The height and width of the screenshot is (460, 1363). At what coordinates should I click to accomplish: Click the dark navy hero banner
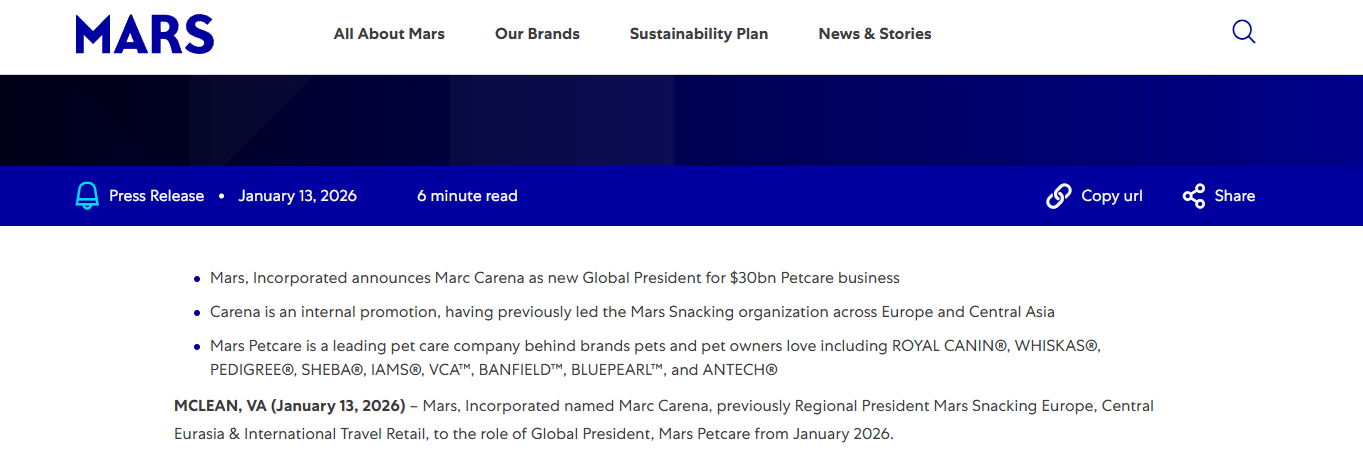[x=681, y=120]
